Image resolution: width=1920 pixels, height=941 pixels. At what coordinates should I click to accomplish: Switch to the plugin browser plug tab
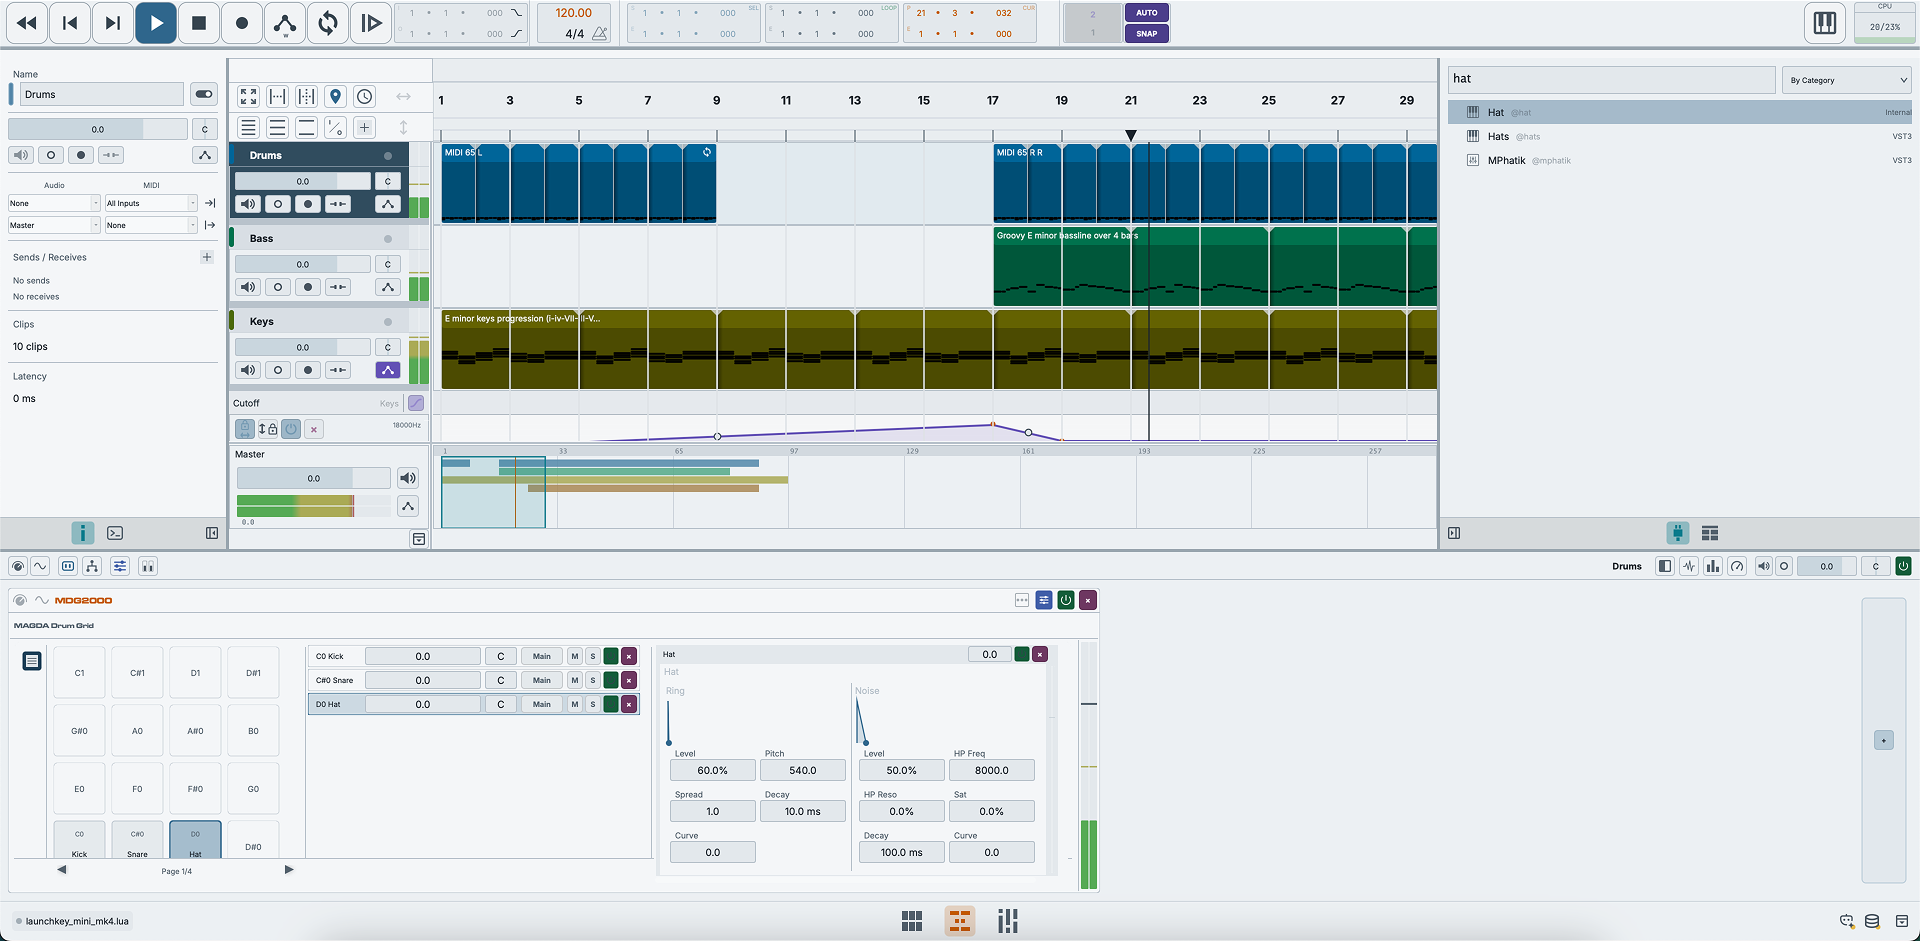pyautogui.click(x=1678, y=533)
